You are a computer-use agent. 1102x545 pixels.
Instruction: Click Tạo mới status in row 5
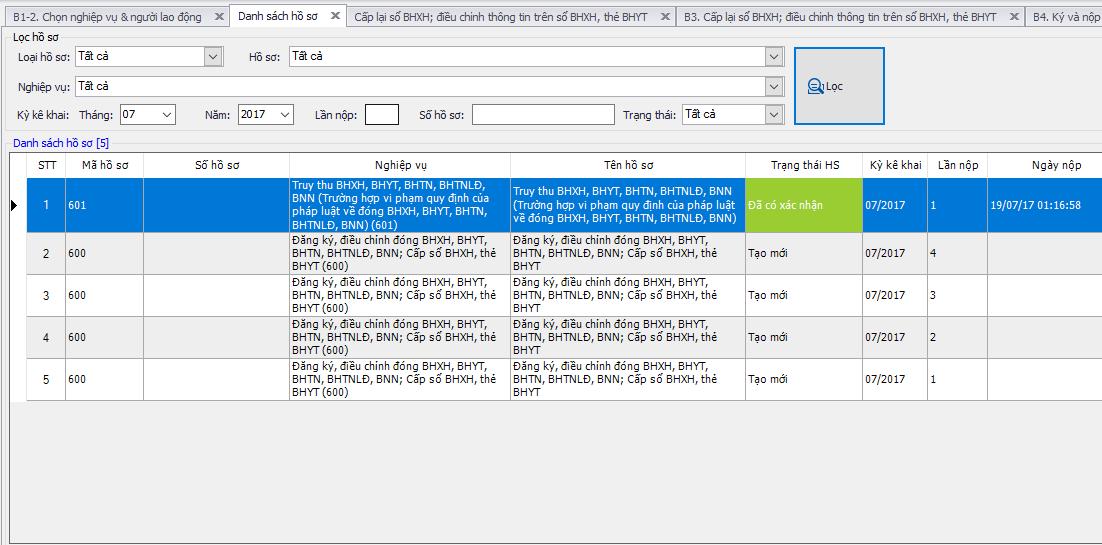[804, 380]
